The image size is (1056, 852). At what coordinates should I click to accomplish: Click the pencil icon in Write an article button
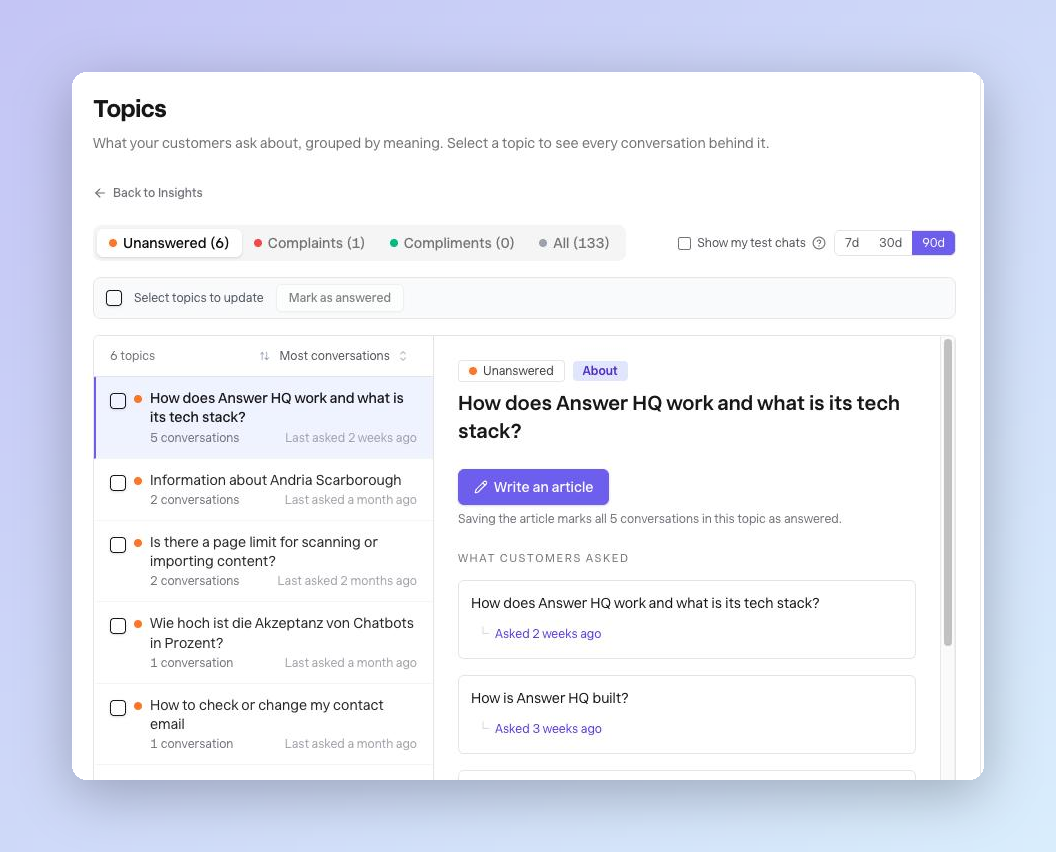click(x=481, y=487)
